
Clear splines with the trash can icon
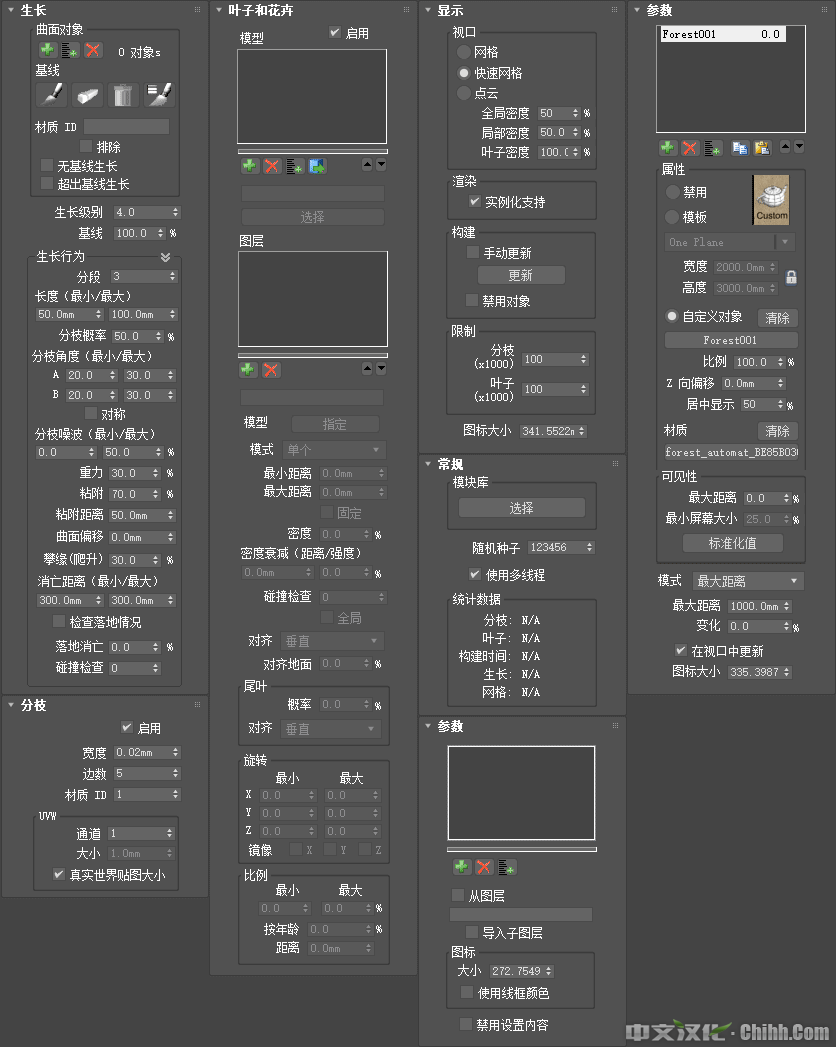[122, 94]
